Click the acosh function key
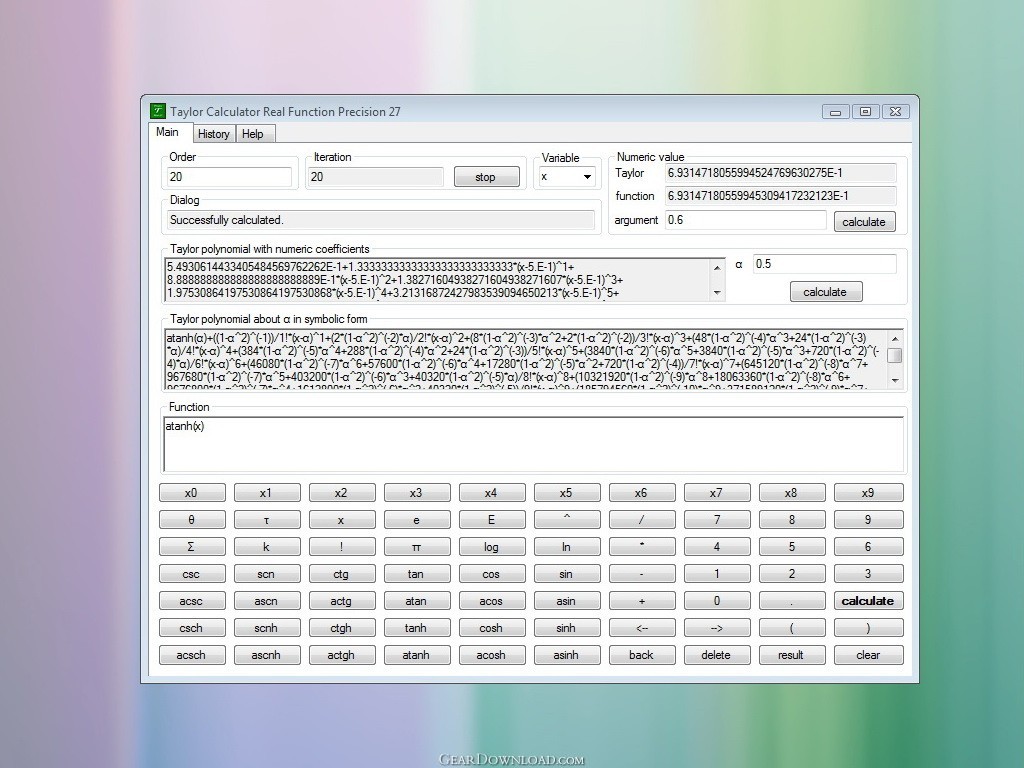The image size is (1024, 768). 492,656
